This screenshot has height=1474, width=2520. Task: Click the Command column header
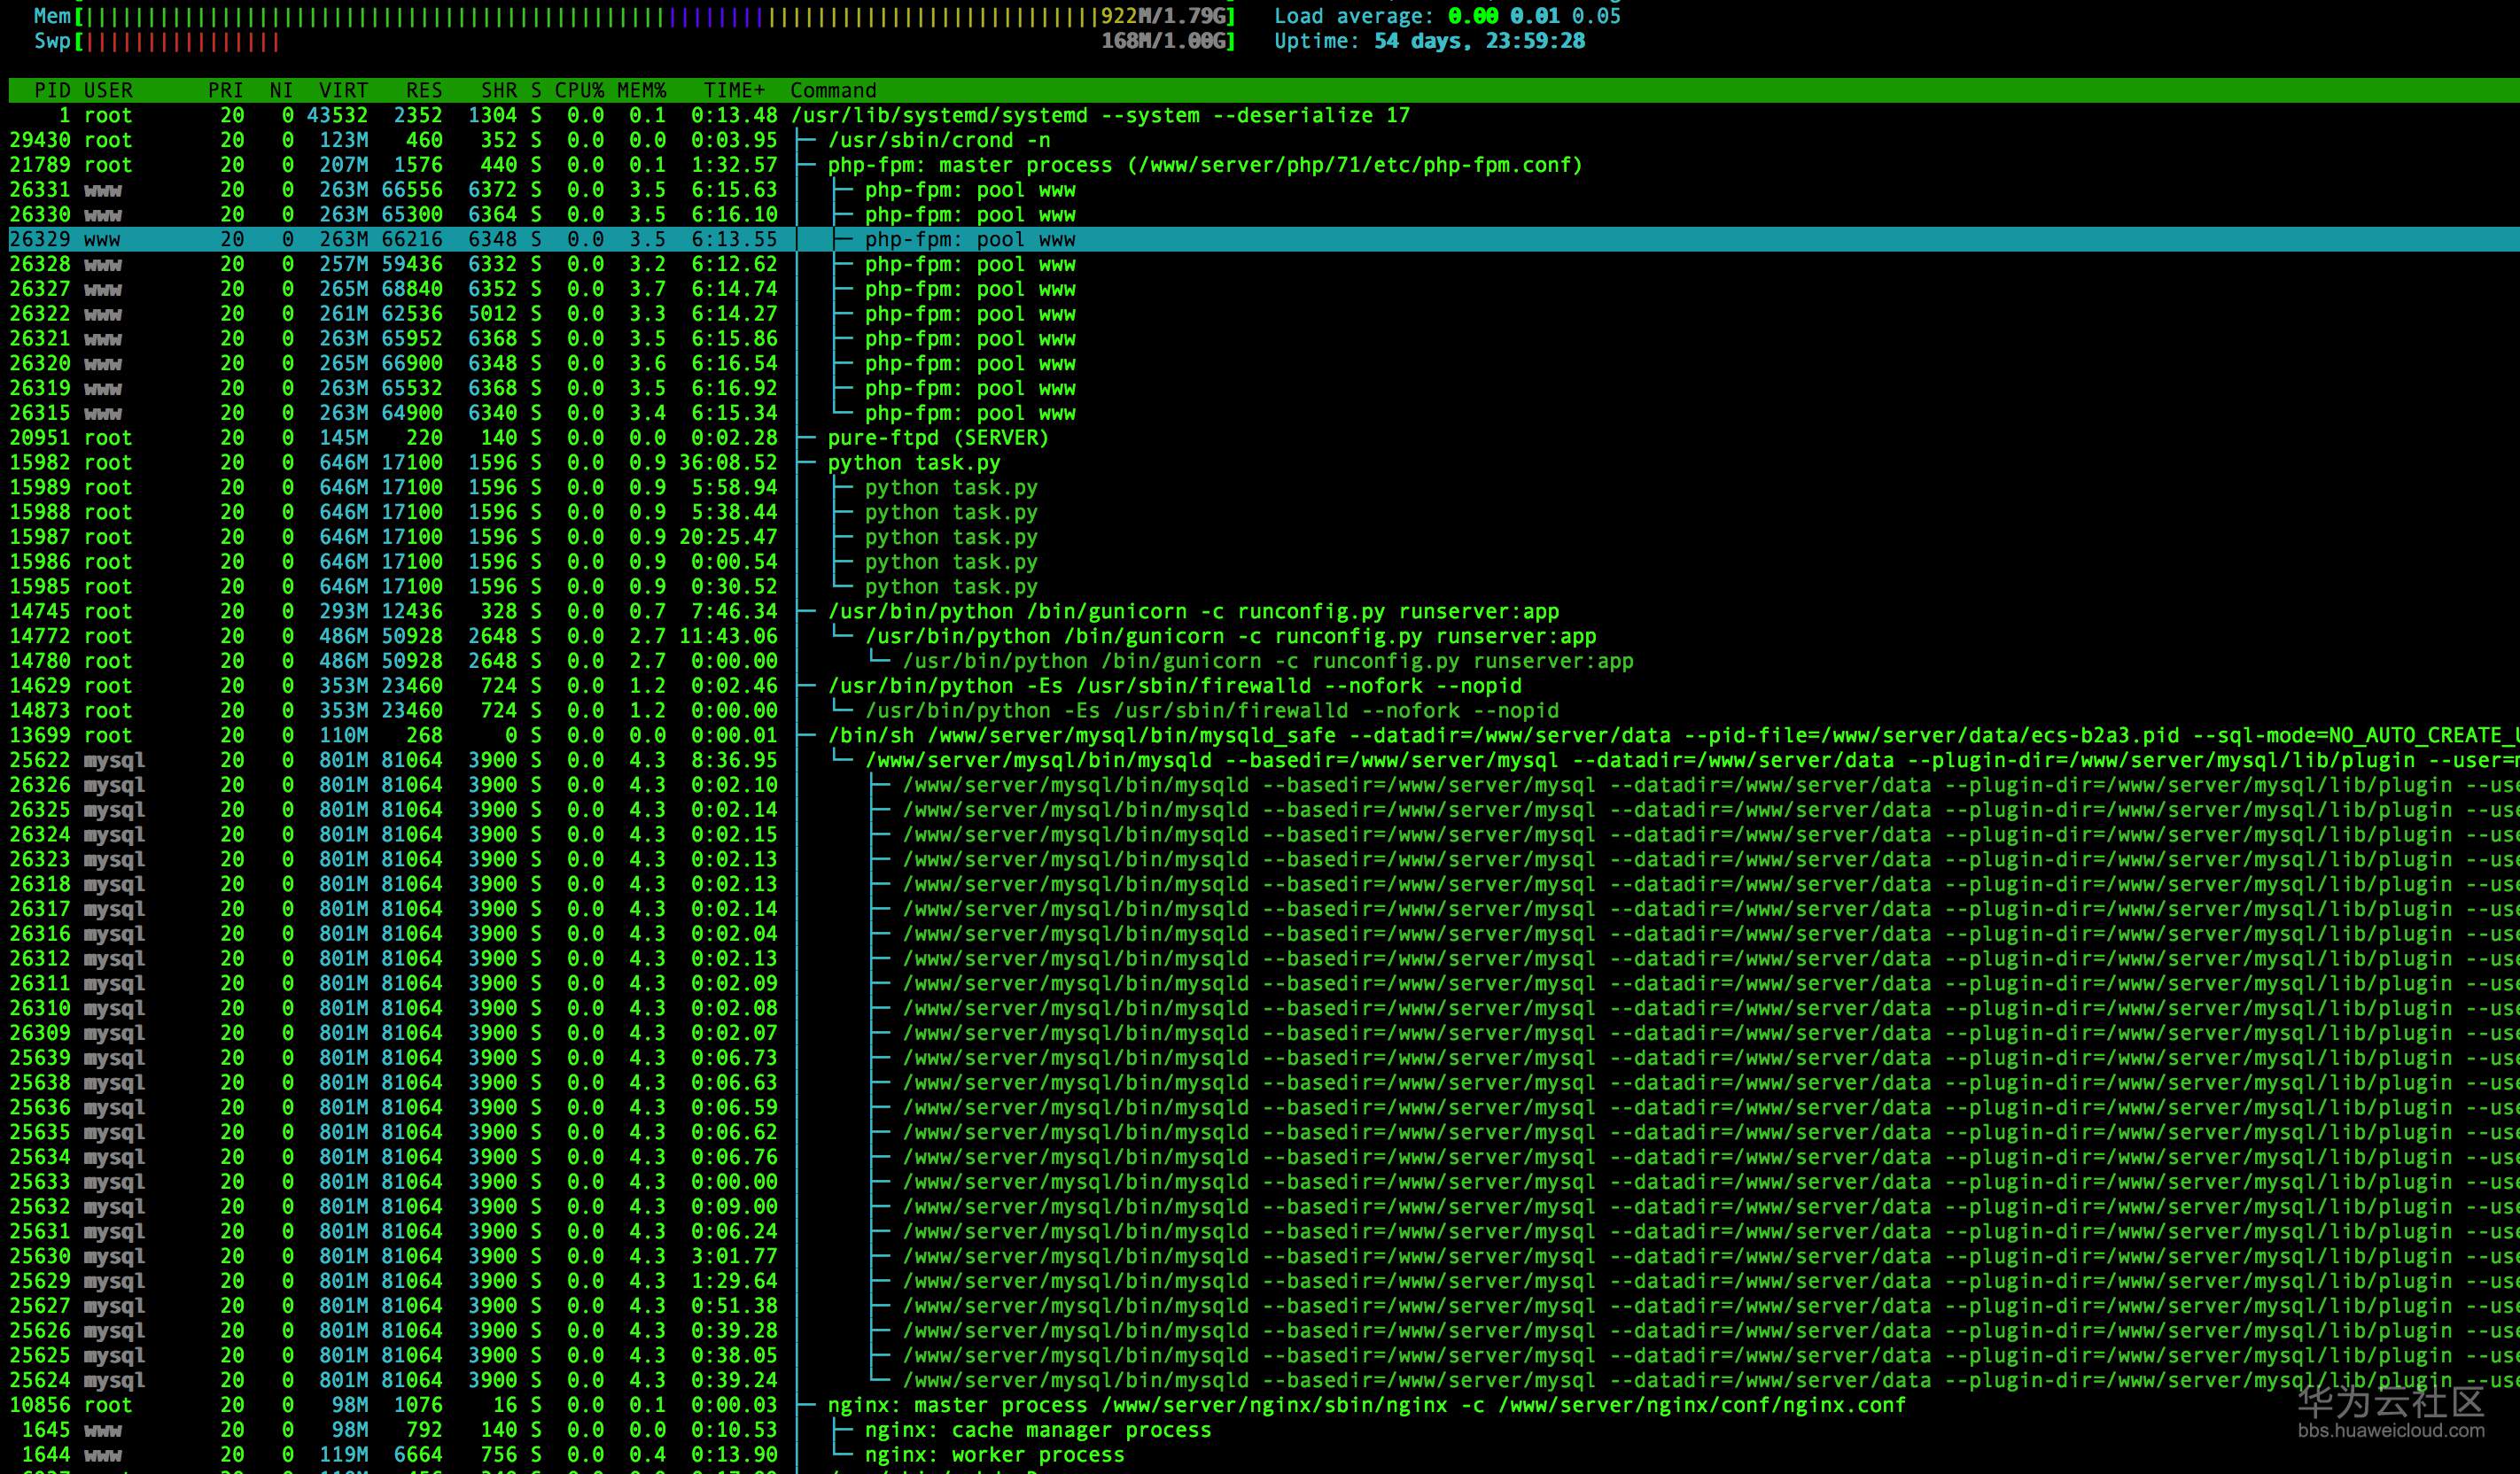click(832, 90)
